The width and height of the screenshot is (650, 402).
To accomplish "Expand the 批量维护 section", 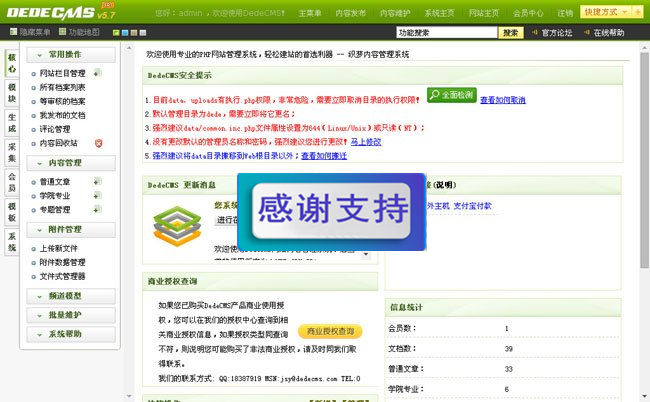I will coord(71,315).
